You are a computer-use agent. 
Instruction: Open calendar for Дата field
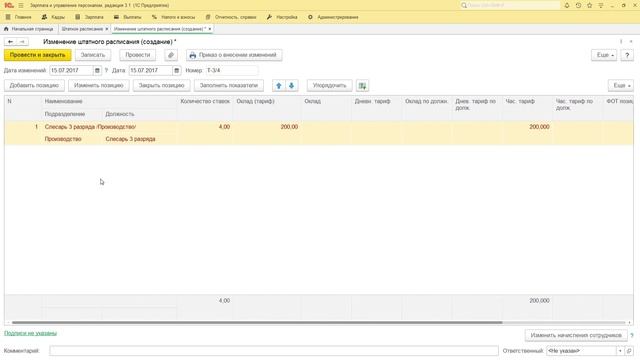coord(176,70)
